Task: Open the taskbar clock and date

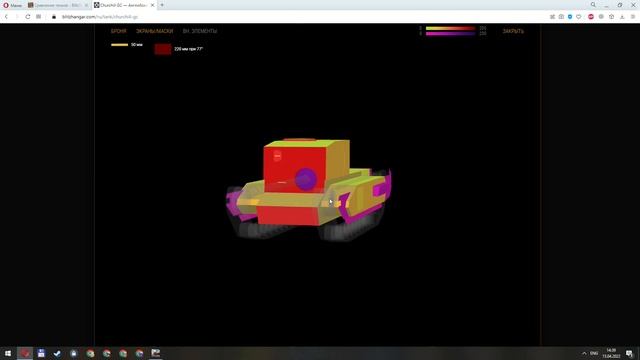Action: (611, 353)
